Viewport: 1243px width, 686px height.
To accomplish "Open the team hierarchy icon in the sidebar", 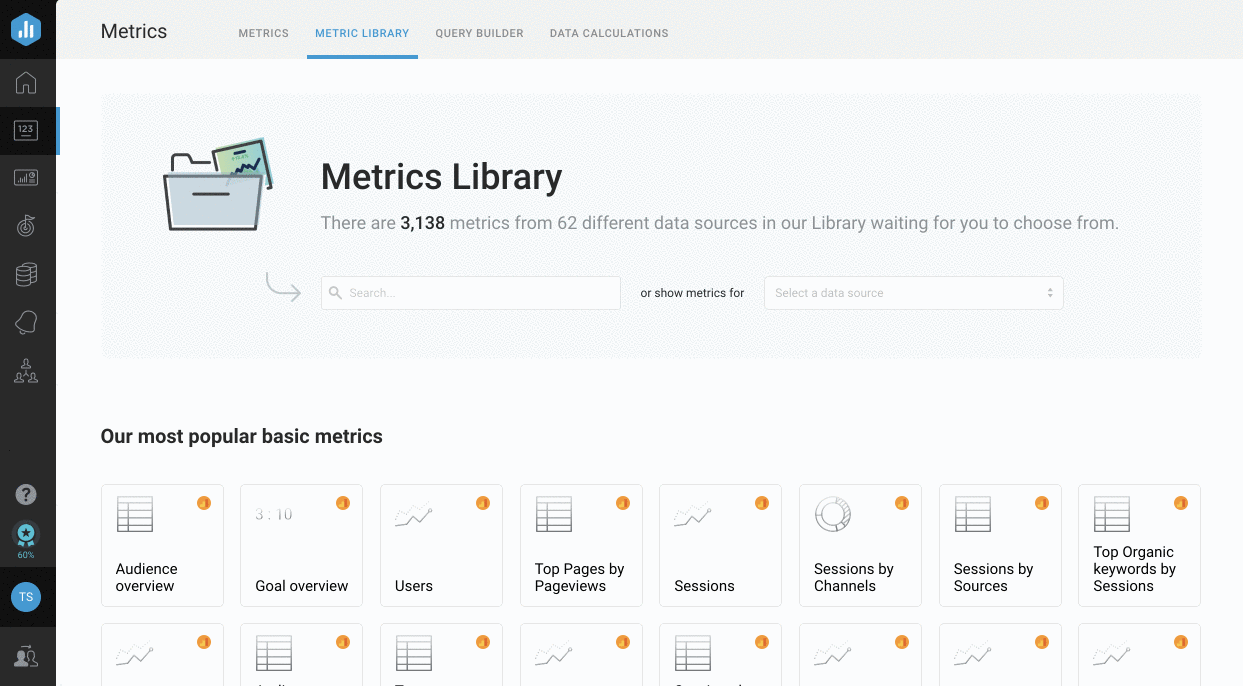I will 27,371.
